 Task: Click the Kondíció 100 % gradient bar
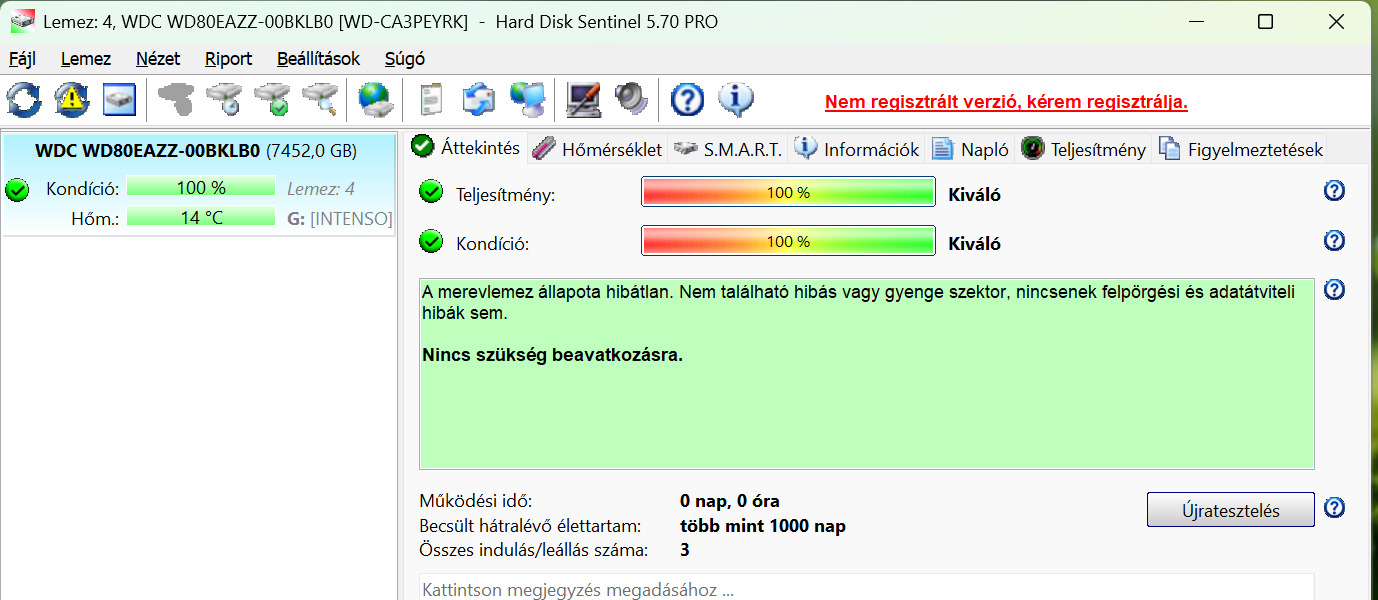point(788,242)
